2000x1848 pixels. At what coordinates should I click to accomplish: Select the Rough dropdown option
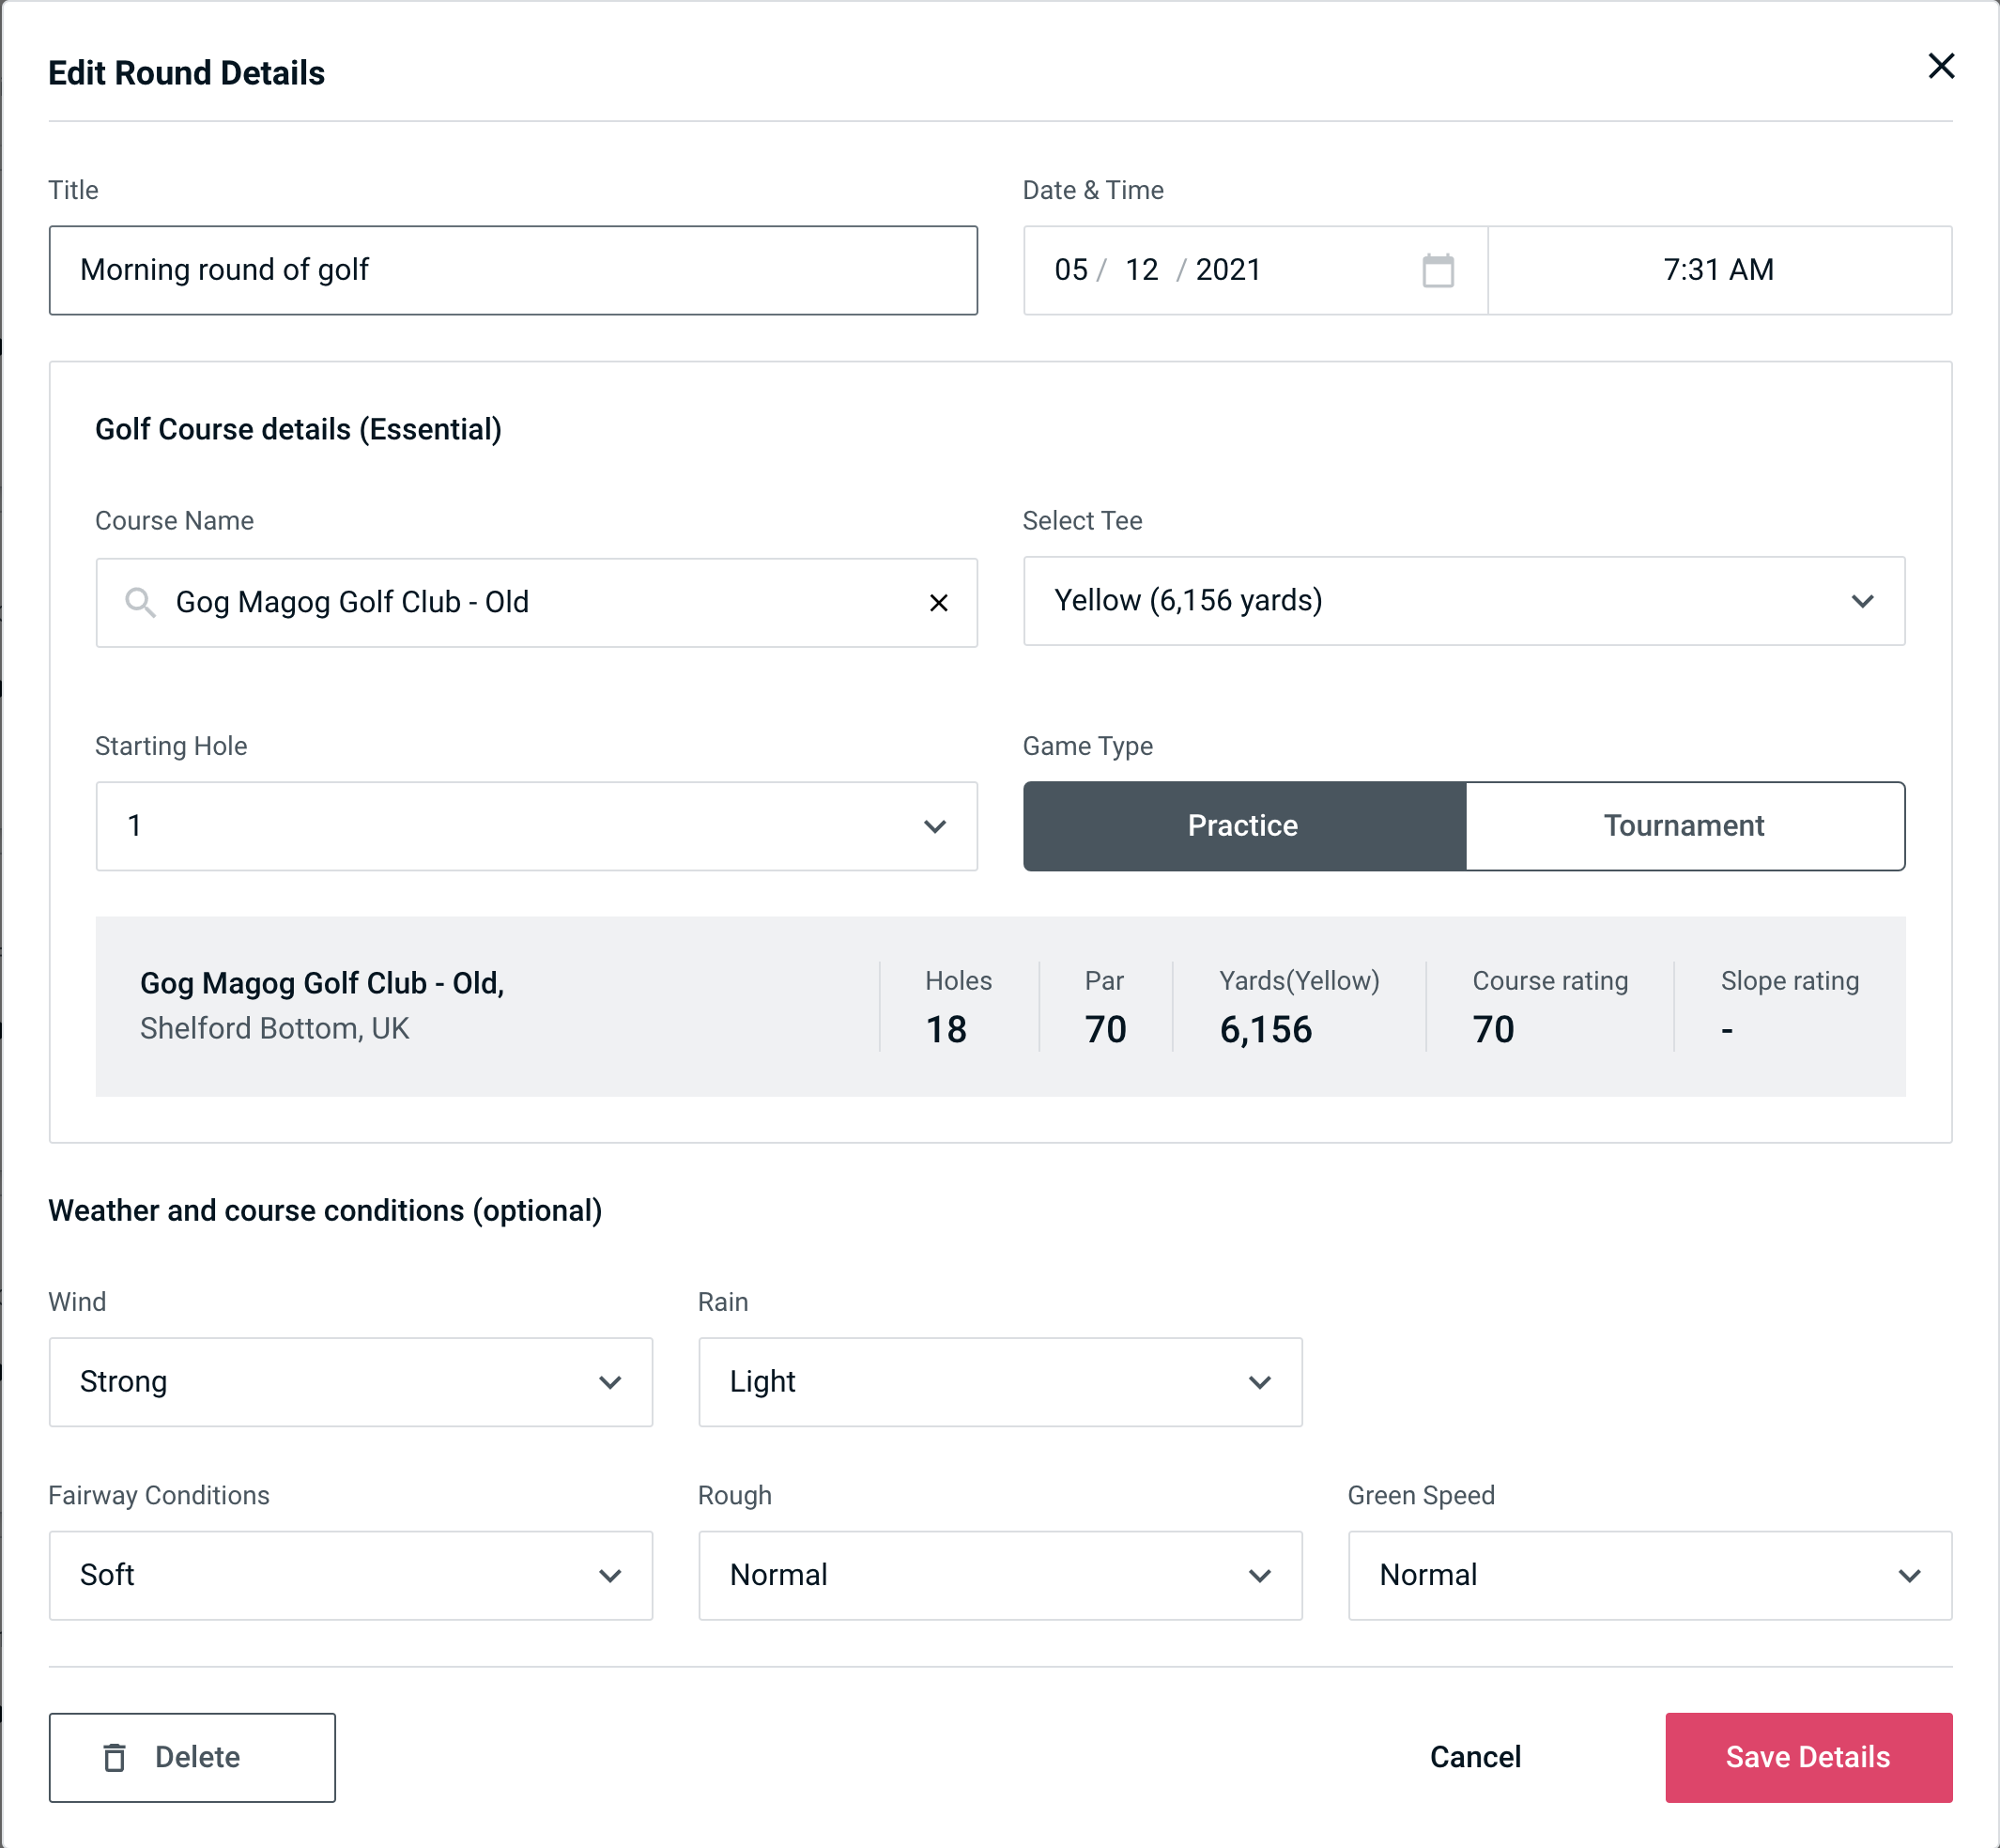(x=1002, y=1573)
